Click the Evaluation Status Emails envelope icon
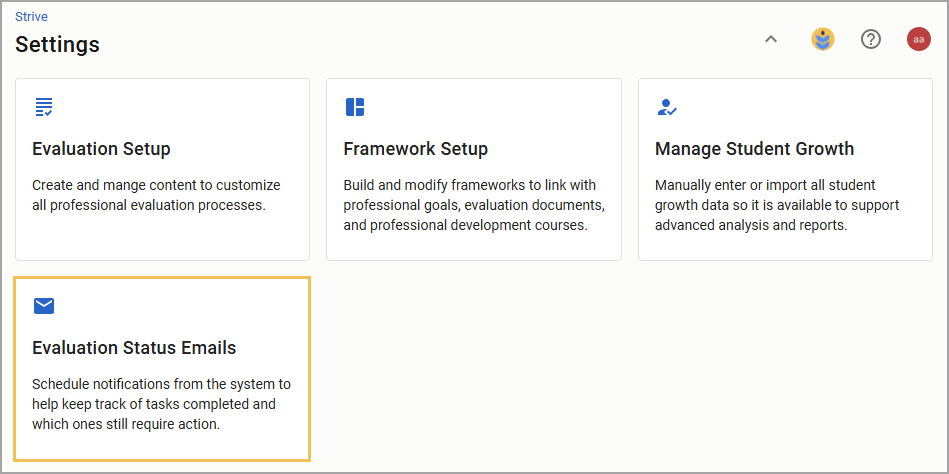 click(x=44, y=306)
